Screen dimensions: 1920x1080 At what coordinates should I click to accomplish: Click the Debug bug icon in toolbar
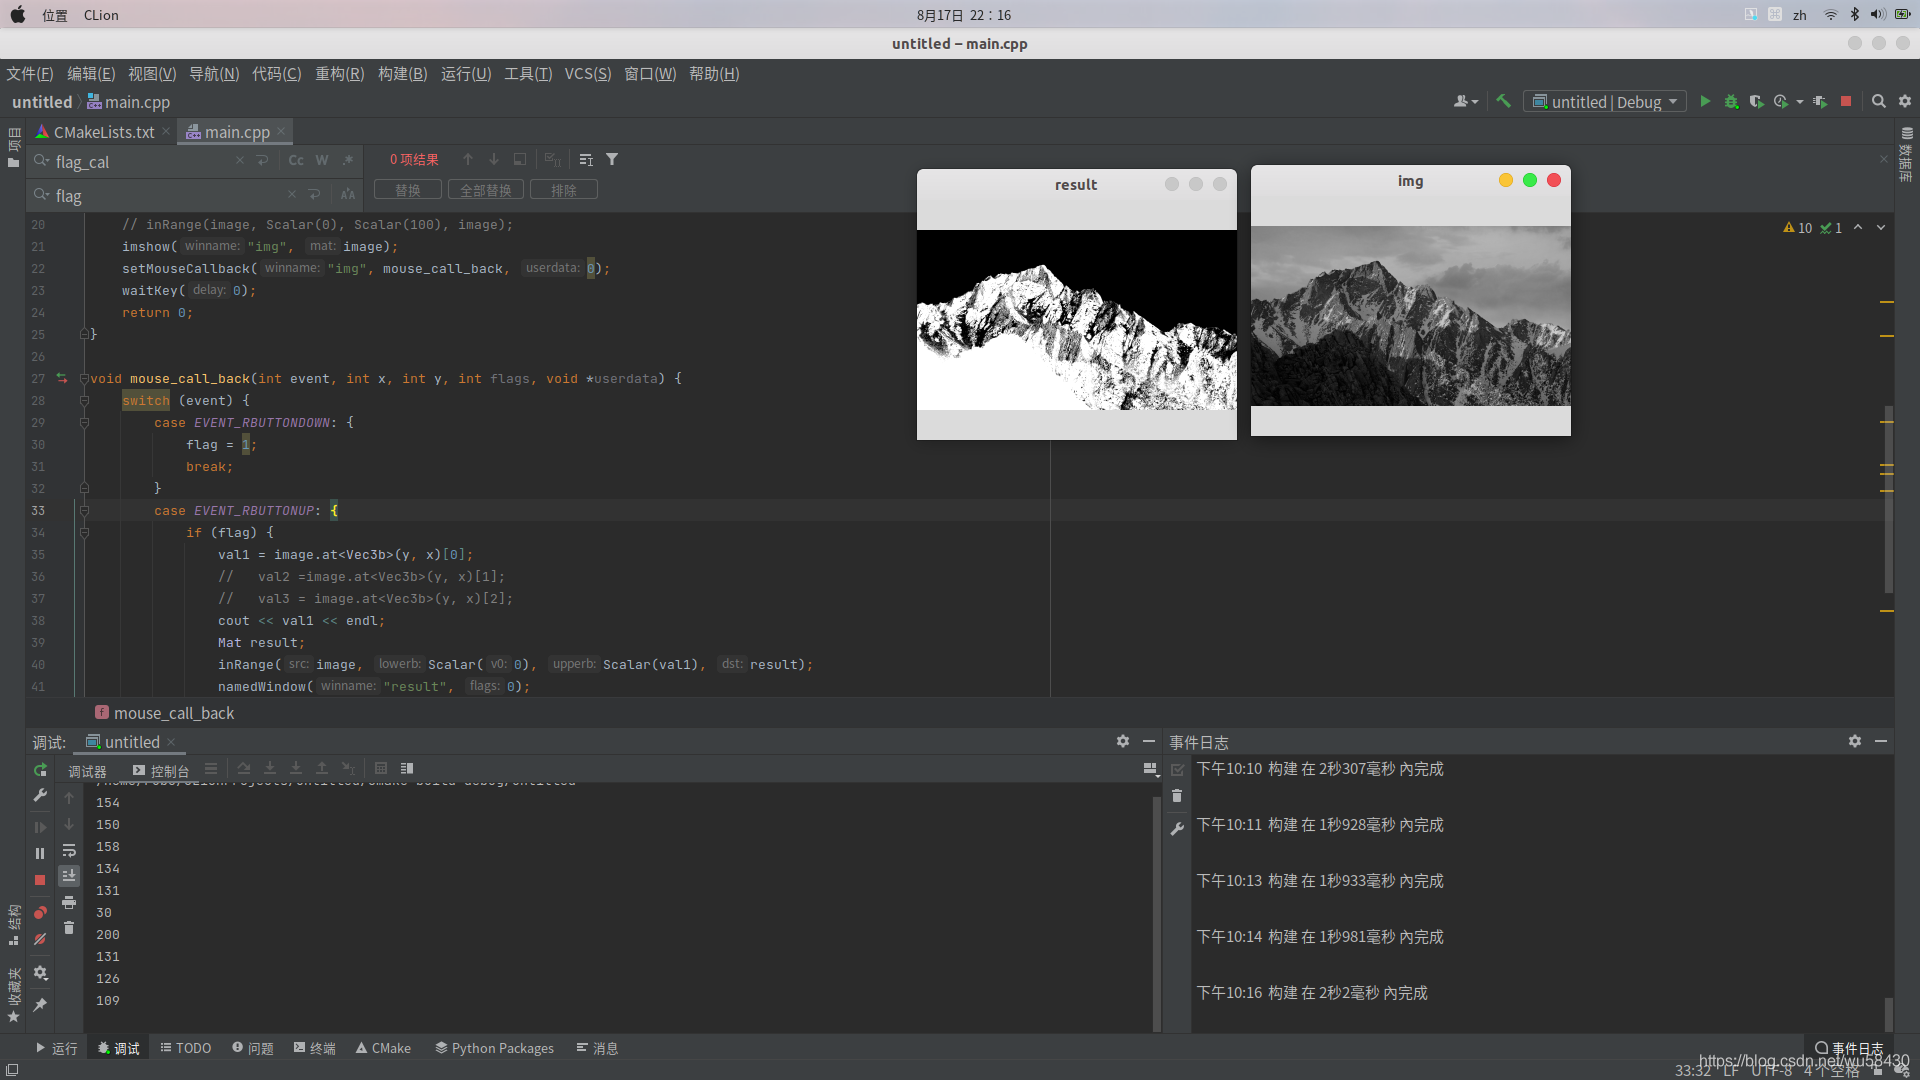pyautogui.click(x=1731, y=101)
